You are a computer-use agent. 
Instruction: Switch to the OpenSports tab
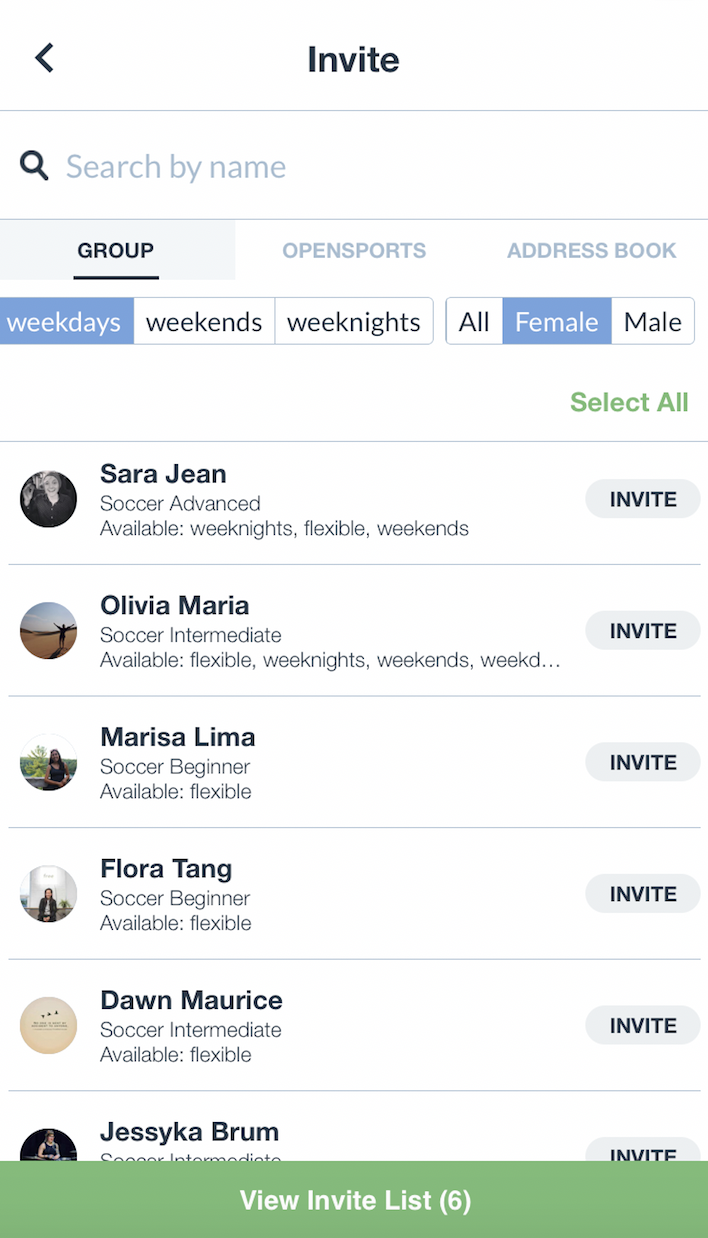point(354,251)
